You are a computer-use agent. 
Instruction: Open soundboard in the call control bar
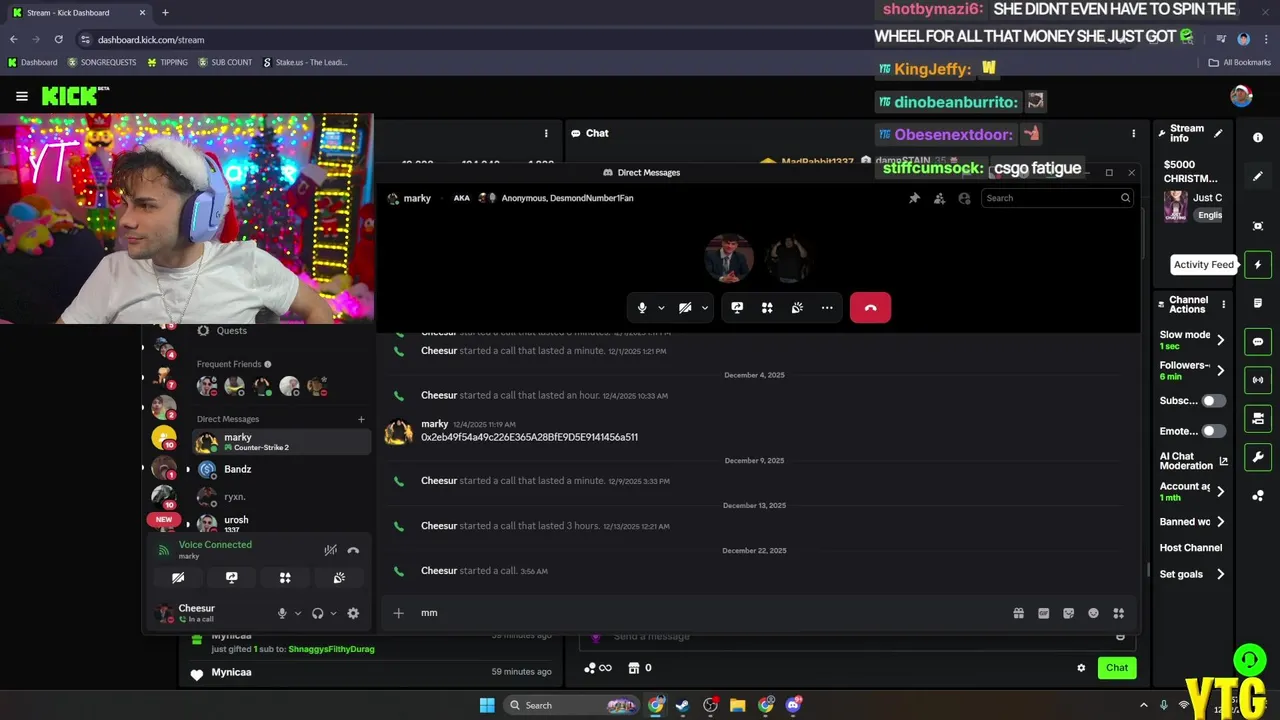[797, 308]
